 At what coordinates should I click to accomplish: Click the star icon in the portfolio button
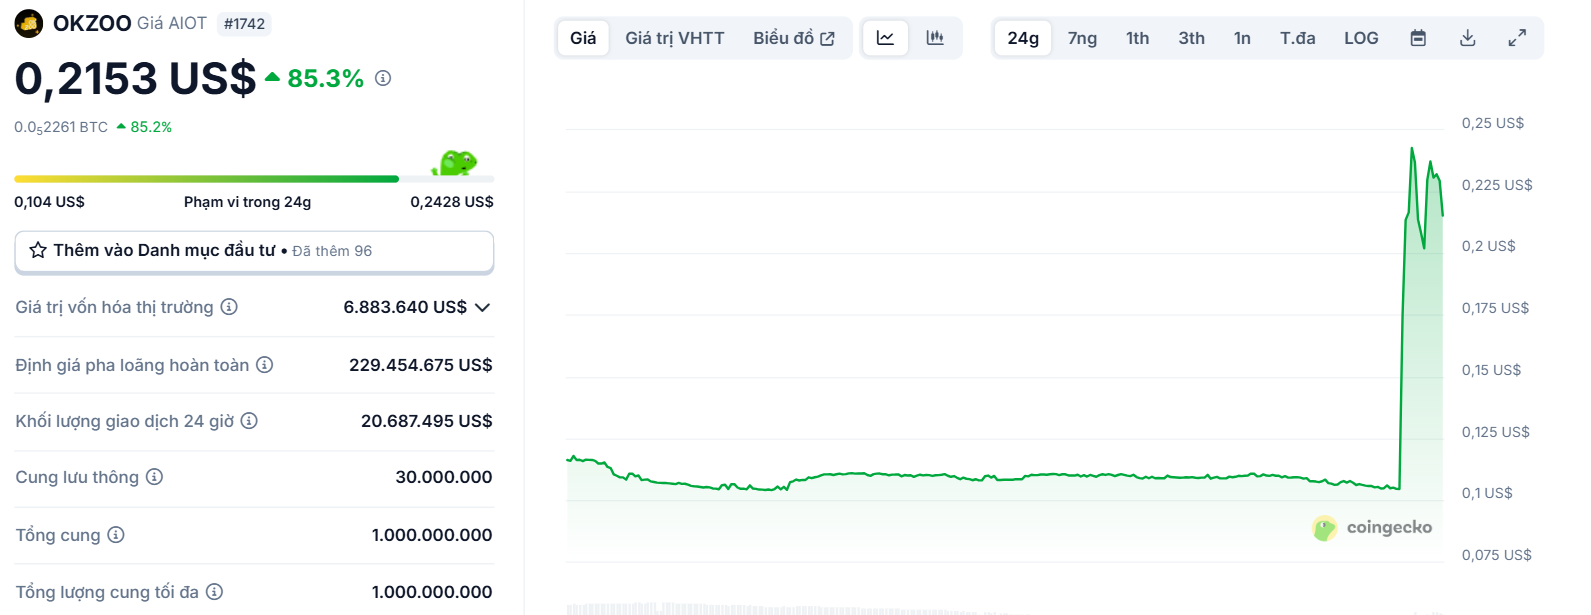point(38,250)
